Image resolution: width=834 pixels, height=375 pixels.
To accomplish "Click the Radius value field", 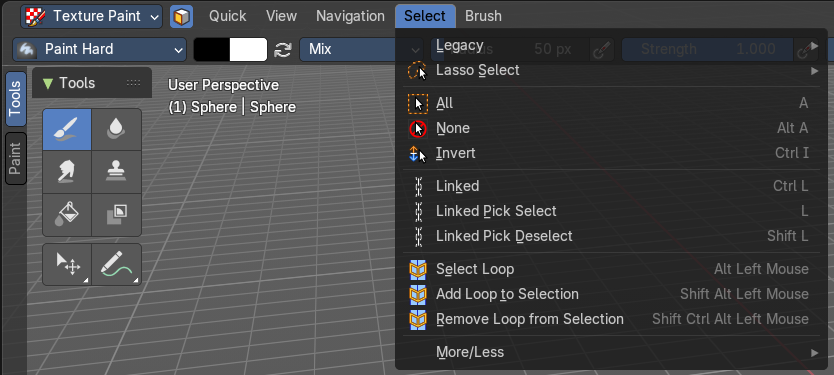I will coord(511,49).
